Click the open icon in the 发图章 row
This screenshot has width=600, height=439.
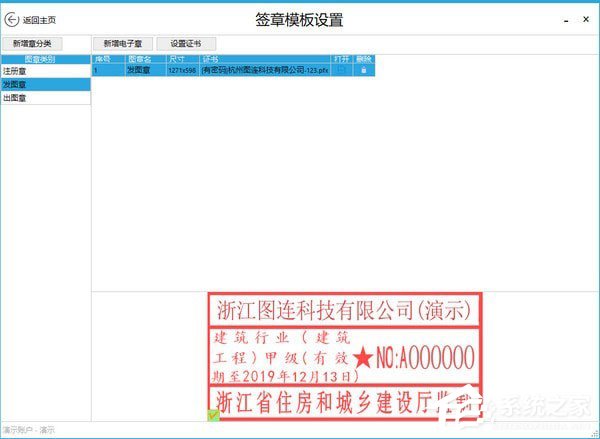342,70
